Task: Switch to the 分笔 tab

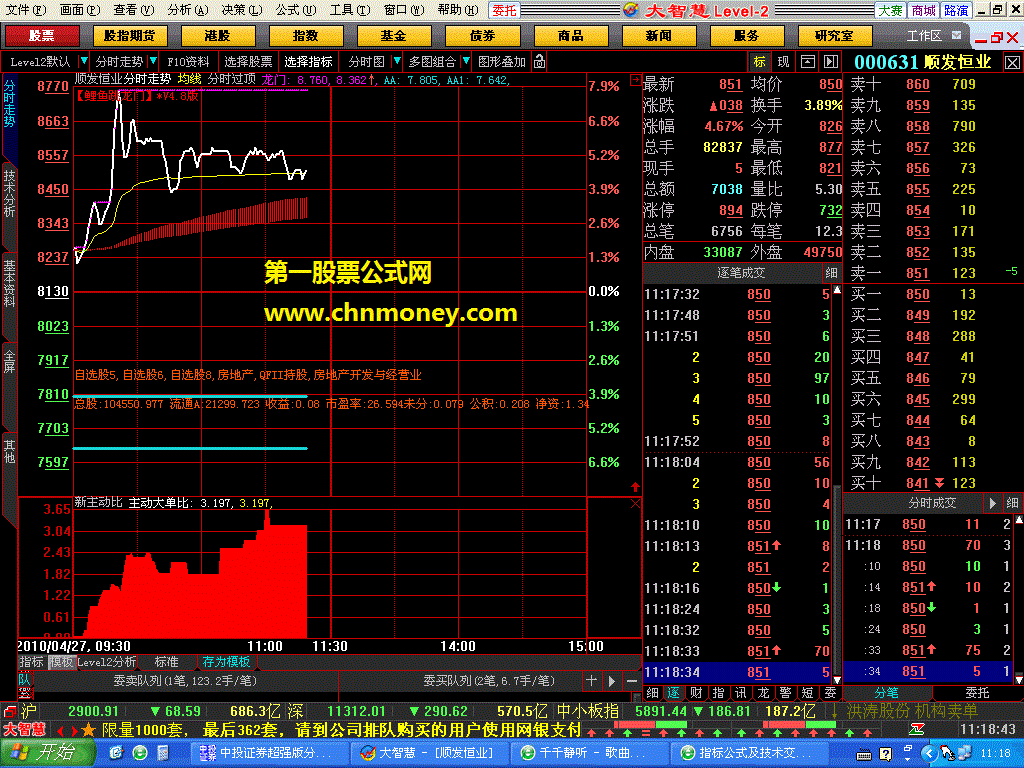Action: point(887,693)
